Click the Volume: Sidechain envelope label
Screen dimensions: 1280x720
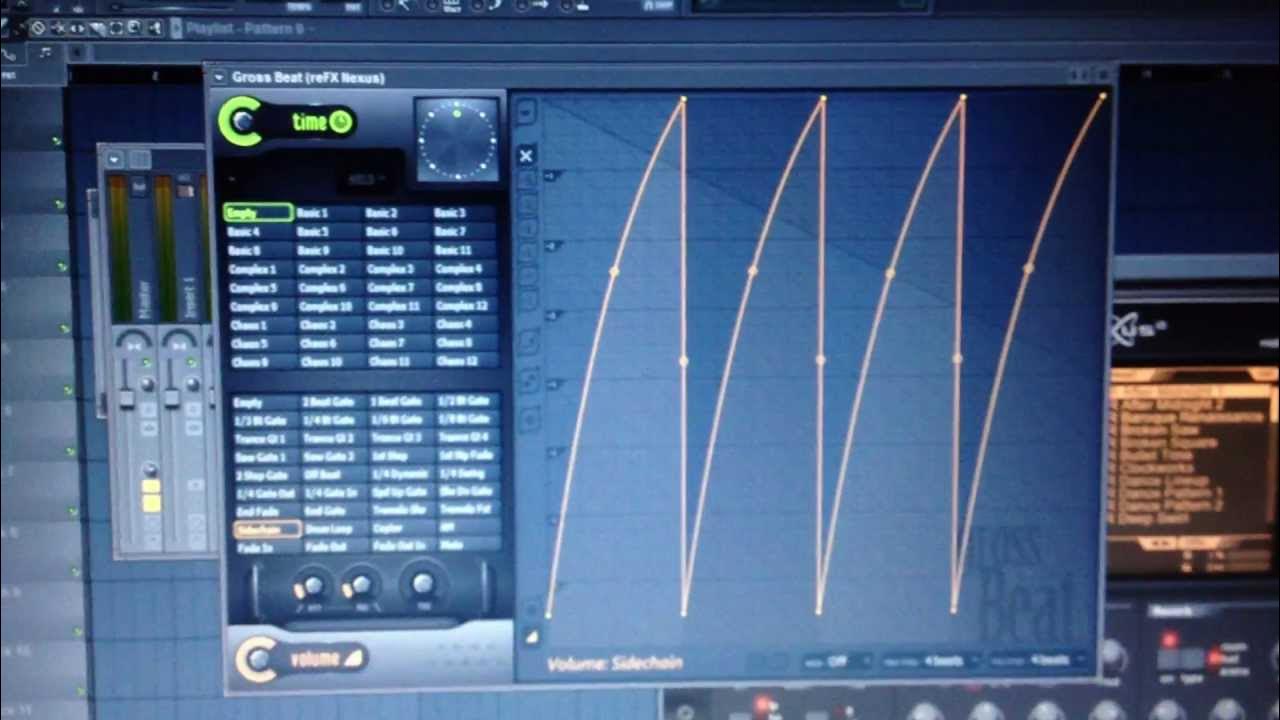(616, 663)
